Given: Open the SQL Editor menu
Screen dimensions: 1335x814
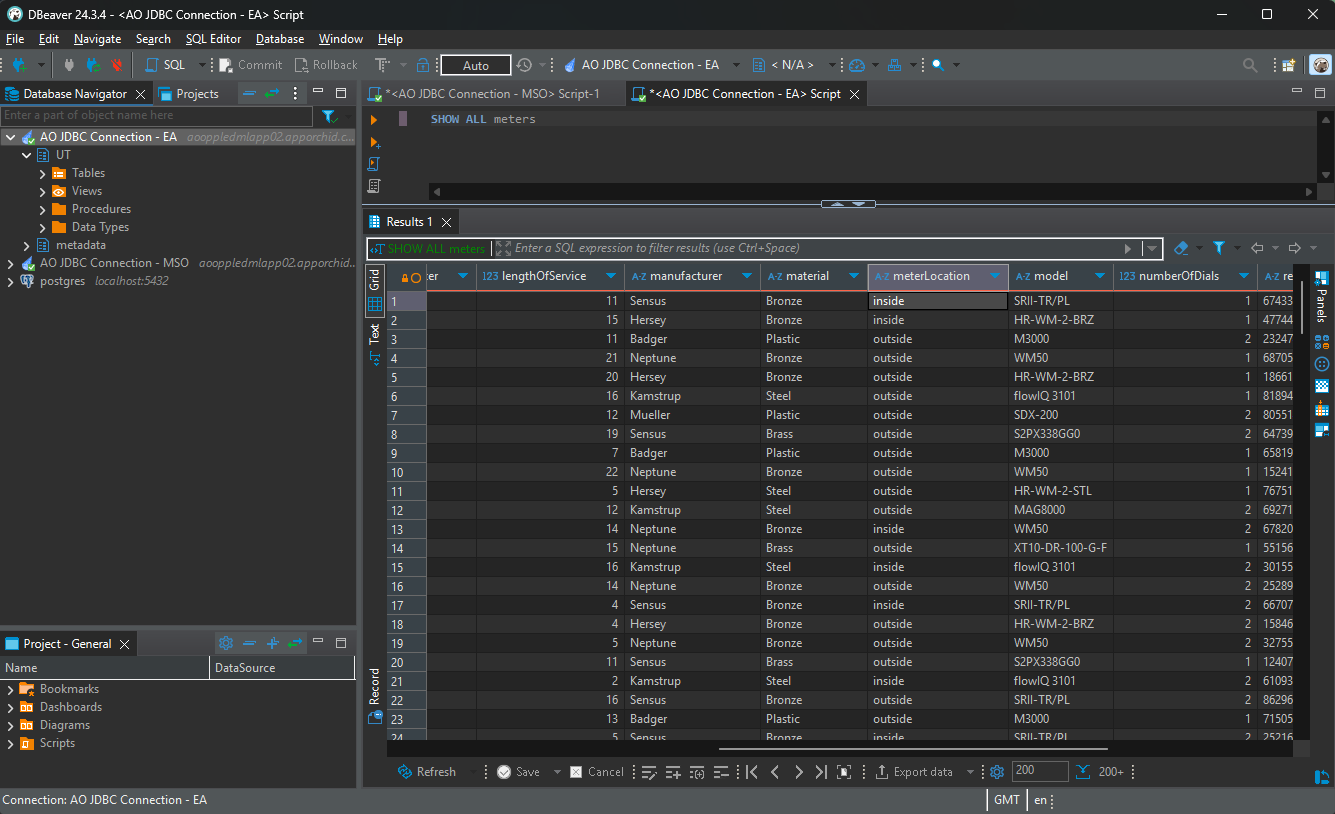Looking at the screenshot, I should [213, 39].
